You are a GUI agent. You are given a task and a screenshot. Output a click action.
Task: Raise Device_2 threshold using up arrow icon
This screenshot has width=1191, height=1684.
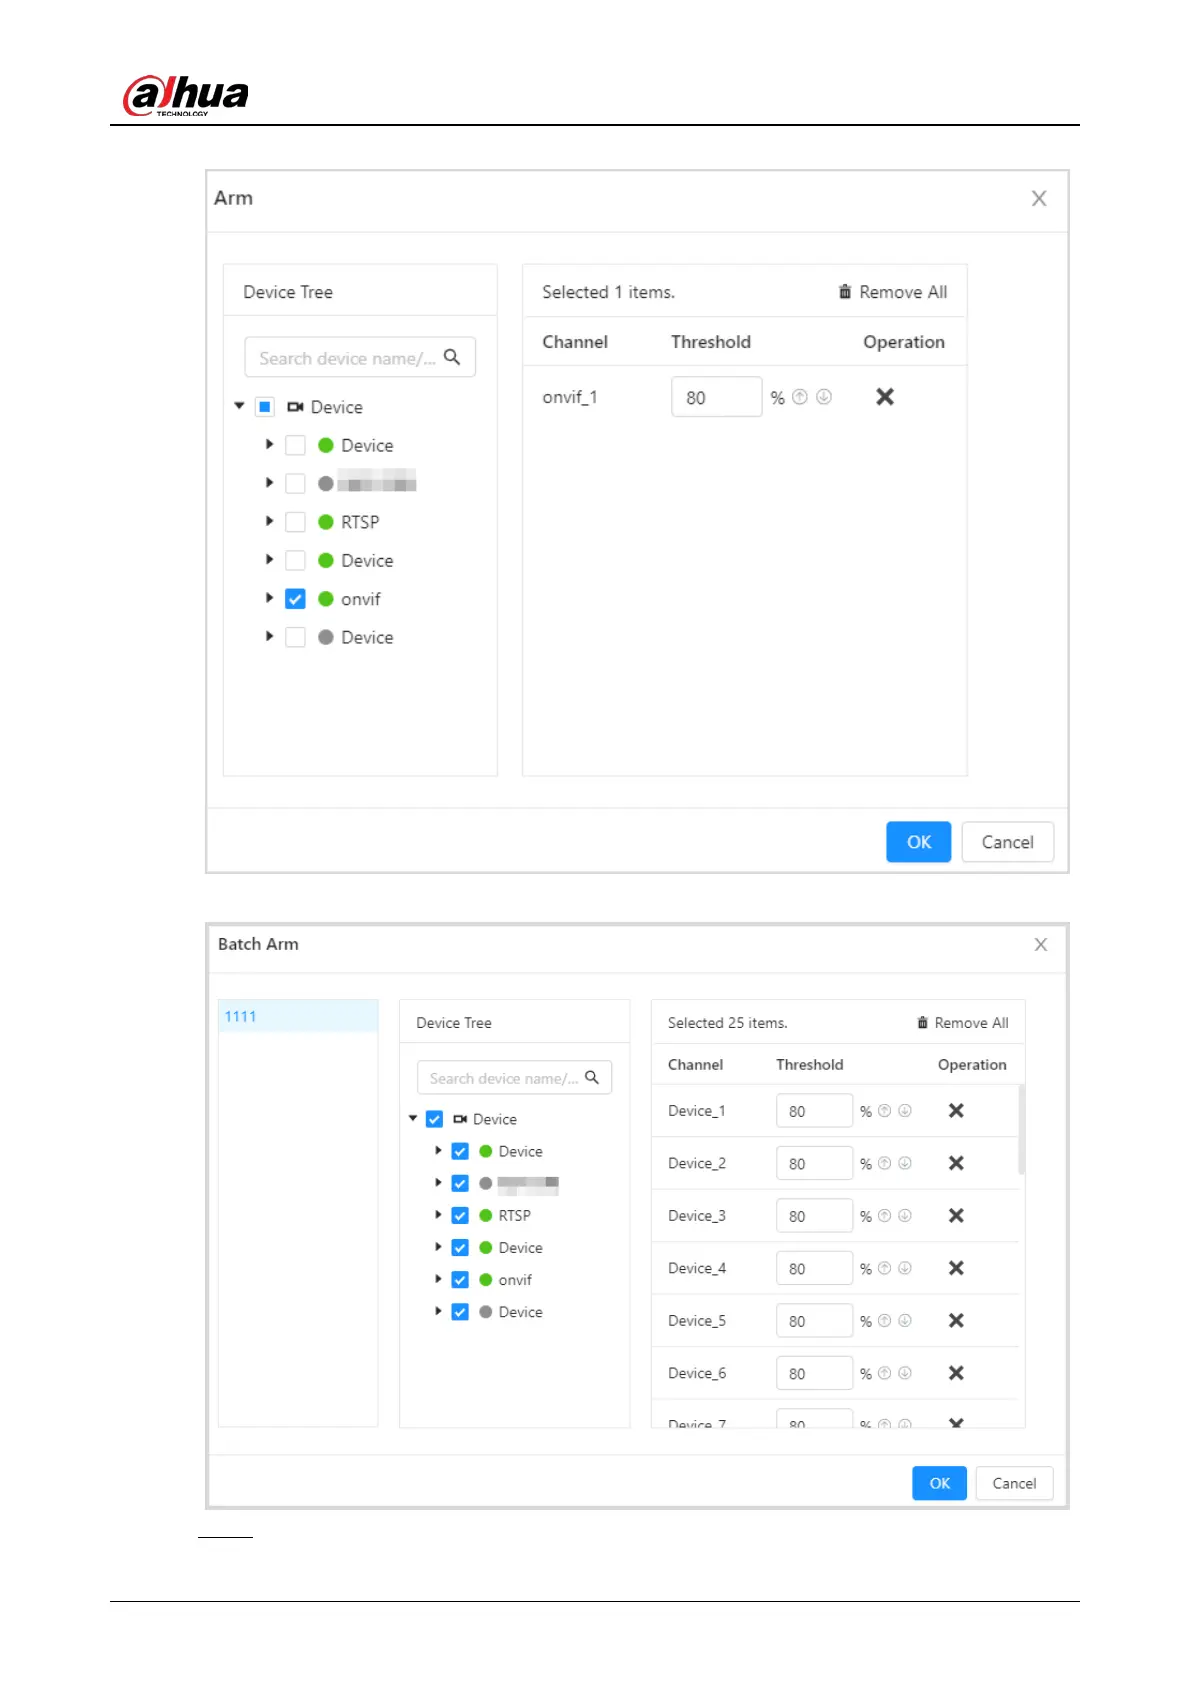pyautogui.click(x=884, y=1163)
